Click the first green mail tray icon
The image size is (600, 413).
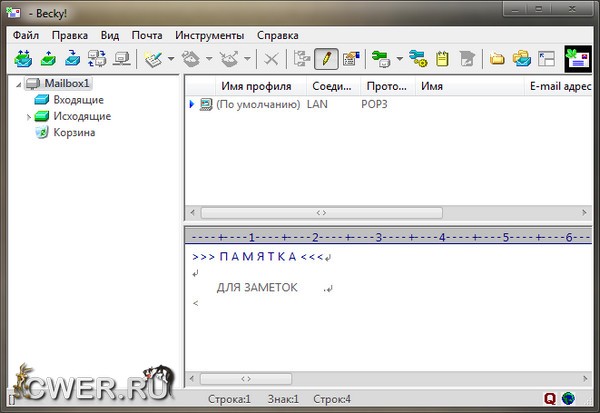23,59
